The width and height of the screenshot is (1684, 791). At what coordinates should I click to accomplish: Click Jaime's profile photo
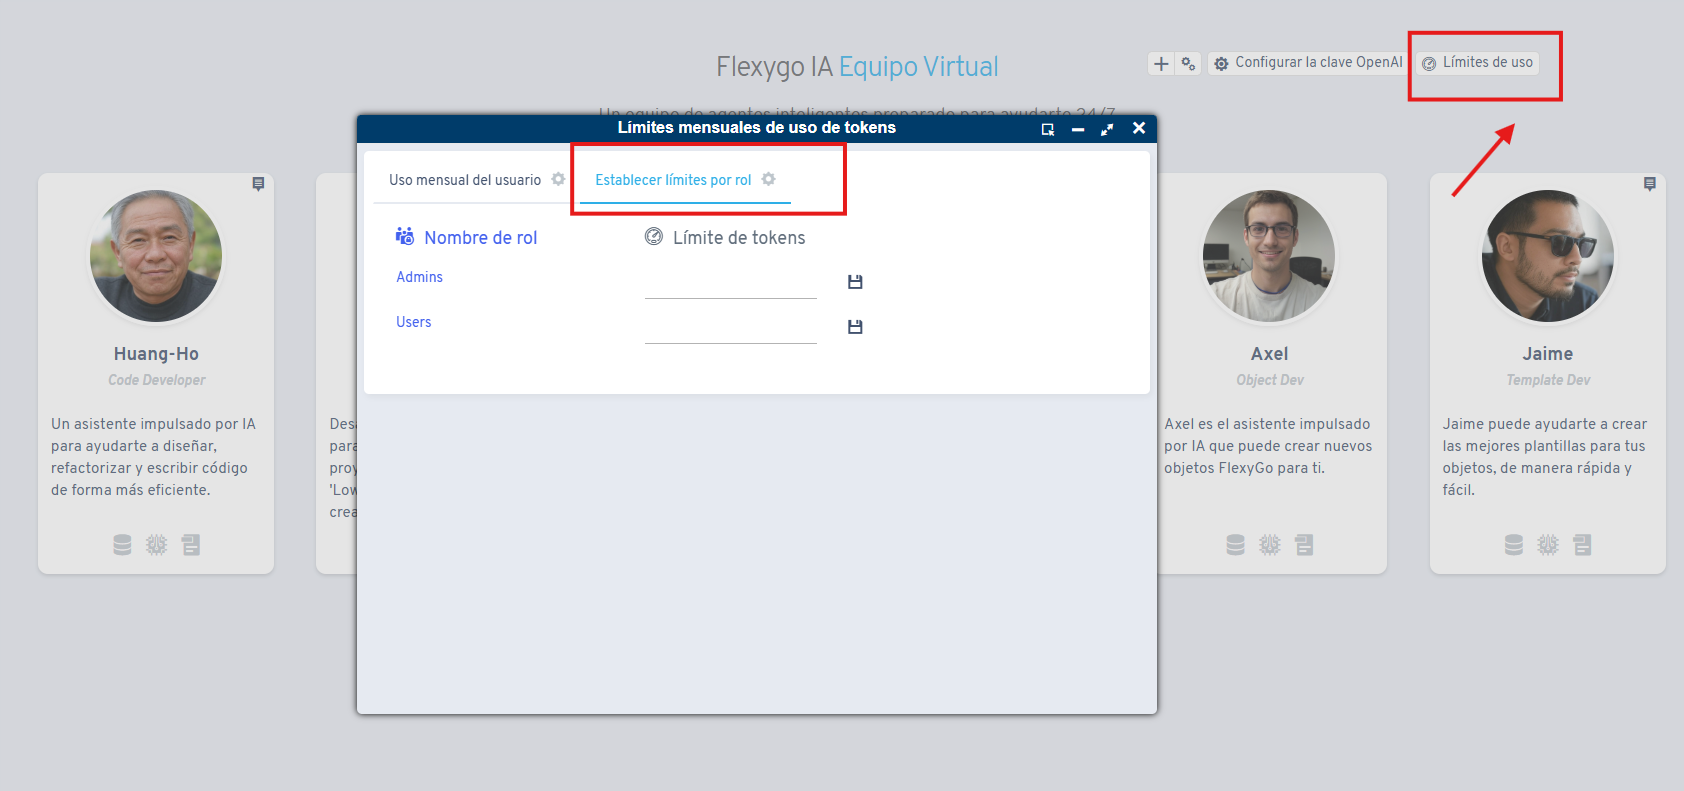pyautogui.click(x=1548, y=256)
